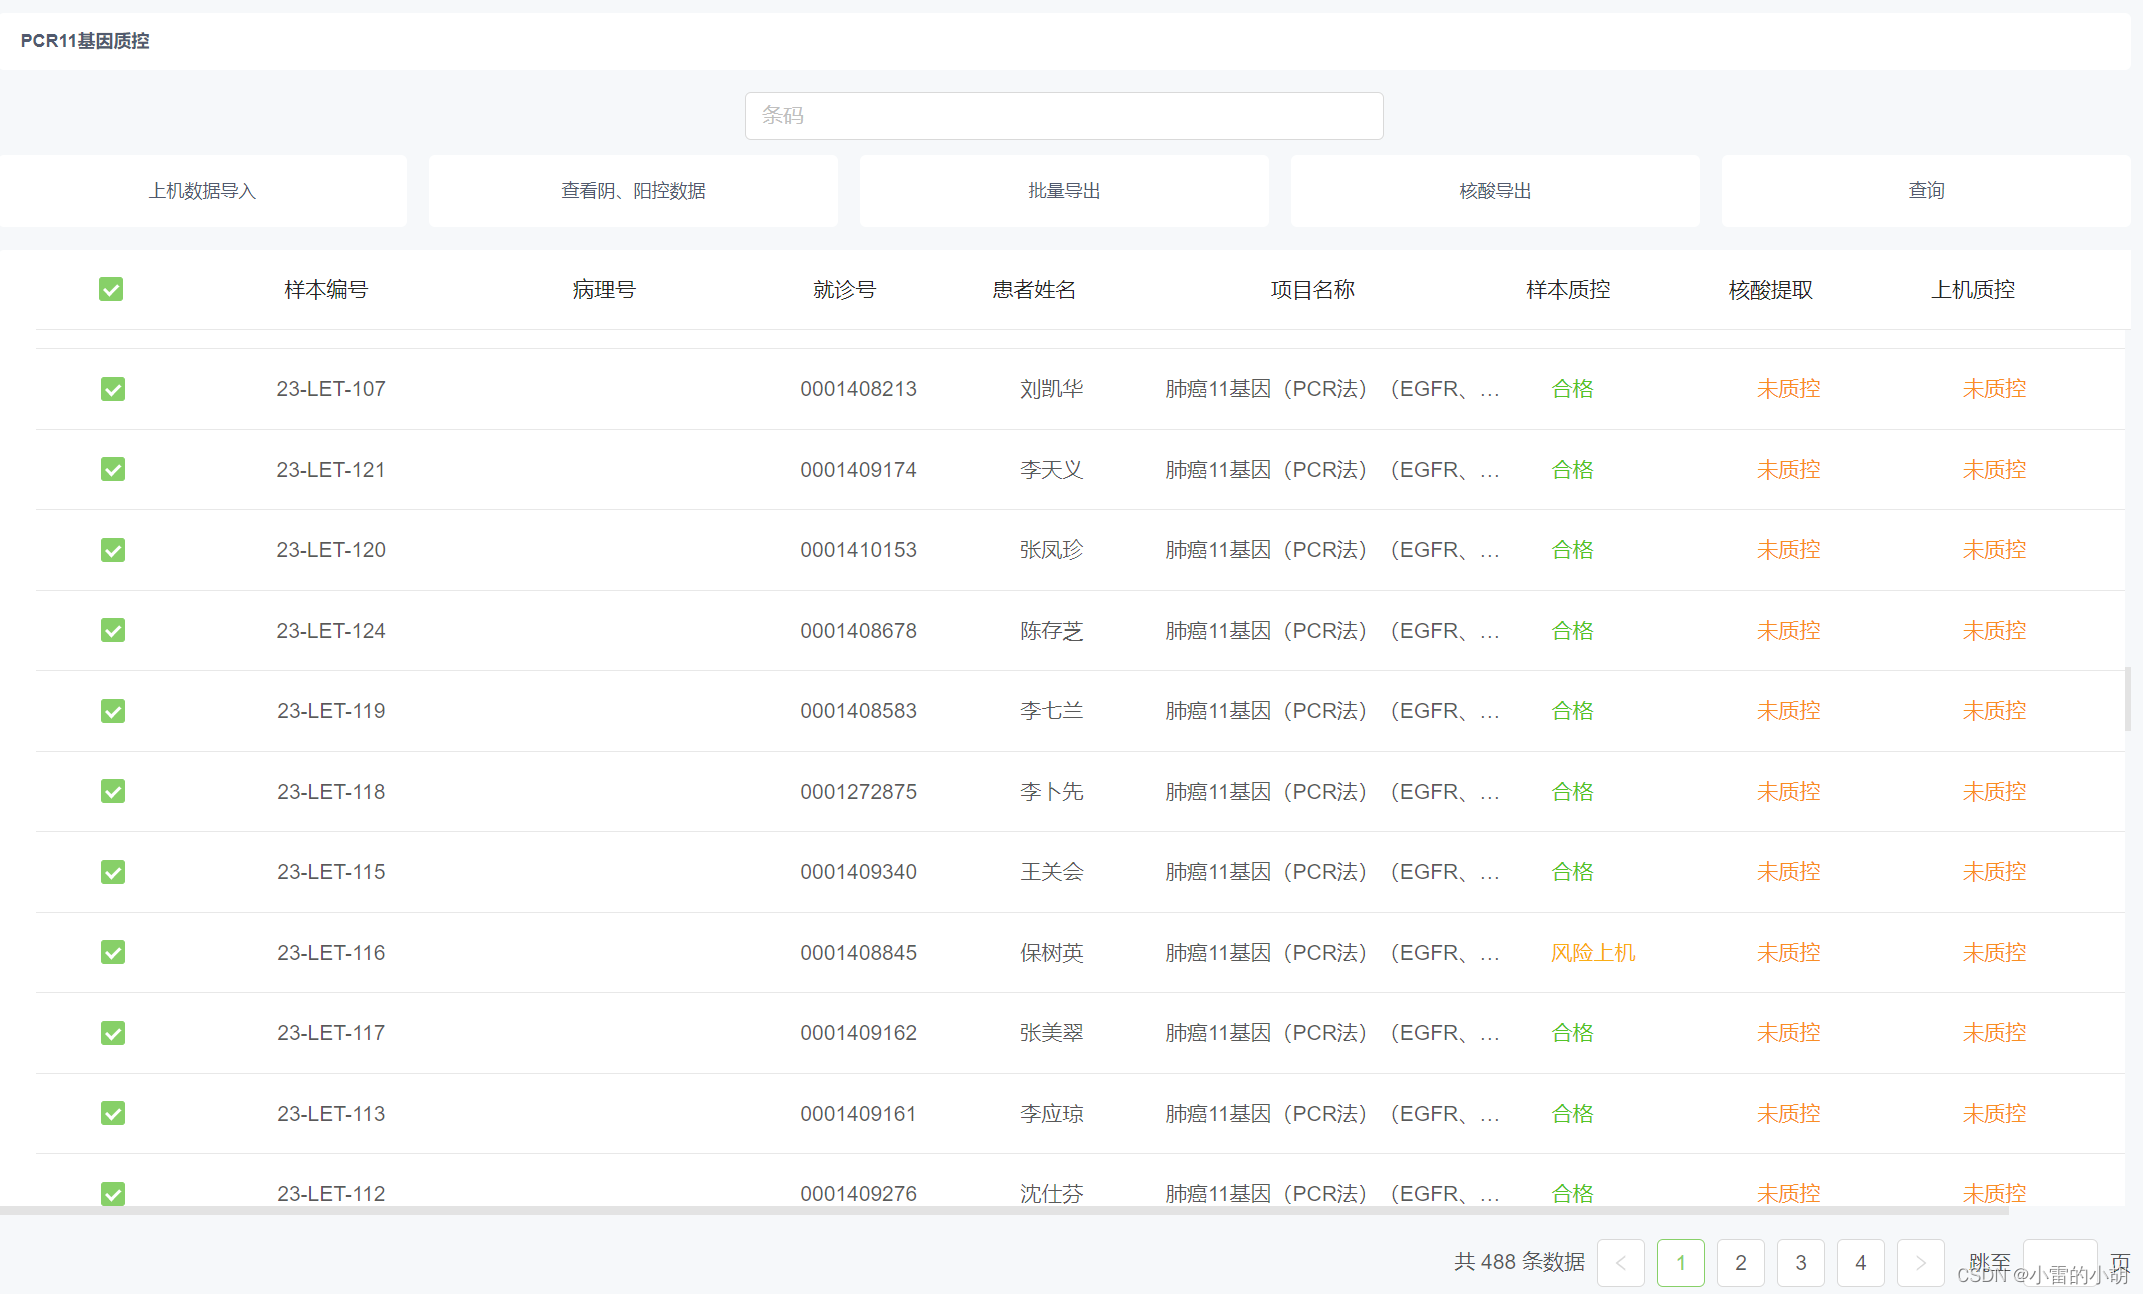Toggle checkbox for 23-LET-113 row

tap(113, 1113)
